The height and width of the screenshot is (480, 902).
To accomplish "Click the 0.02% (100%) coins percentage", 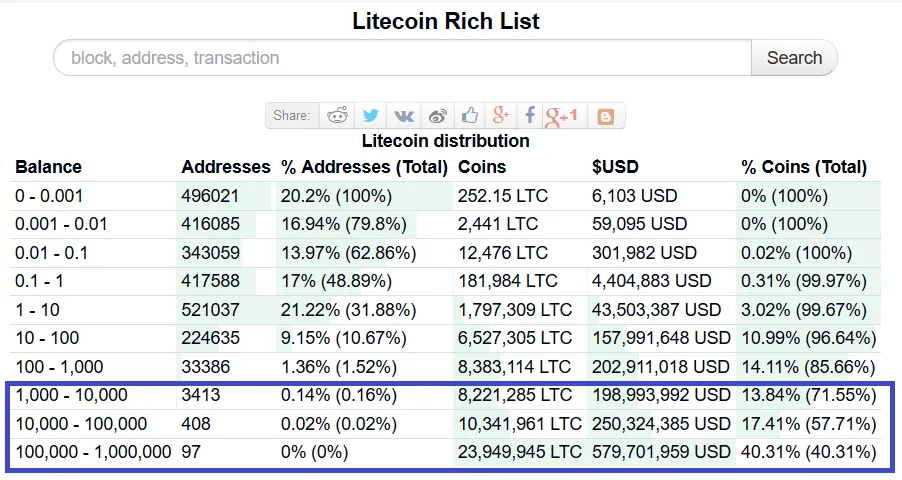I will point(797,253).
